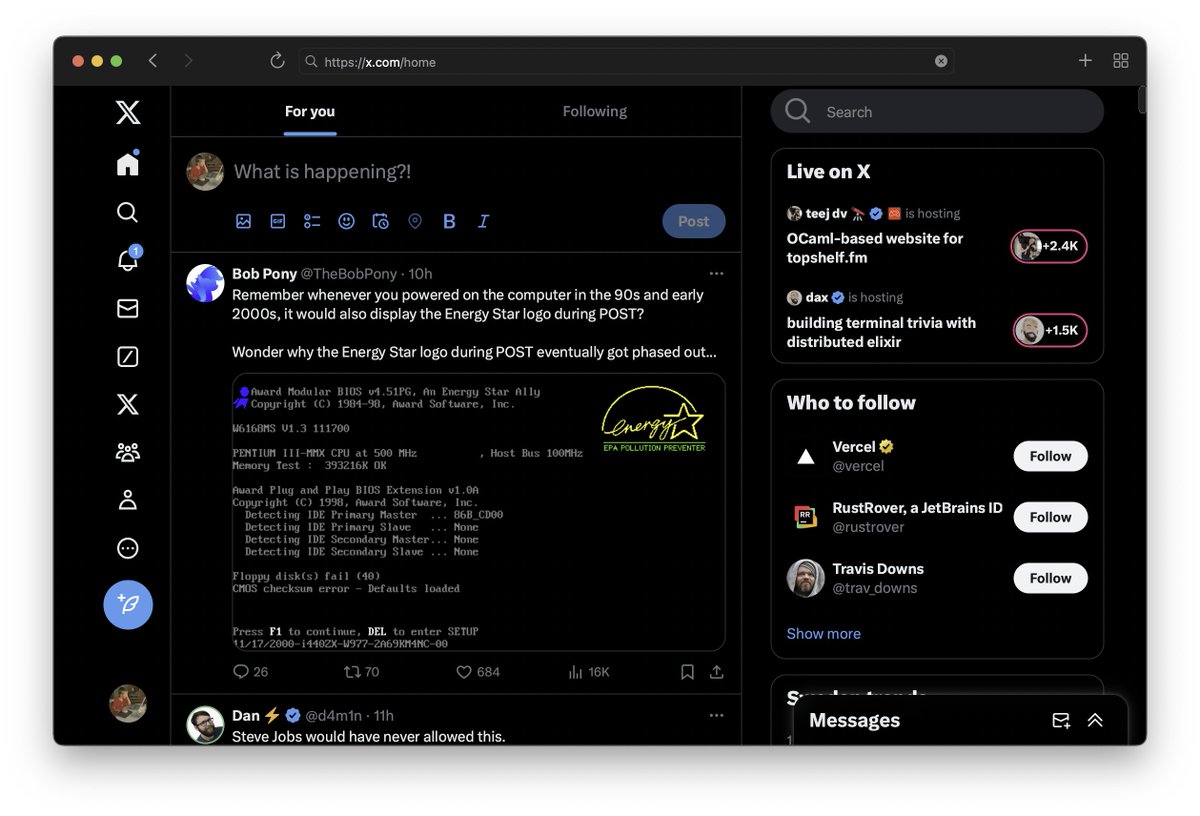Toggle bold formatting in composer
Viewport: 1200px width, 816px height.
tap(449, 221)
